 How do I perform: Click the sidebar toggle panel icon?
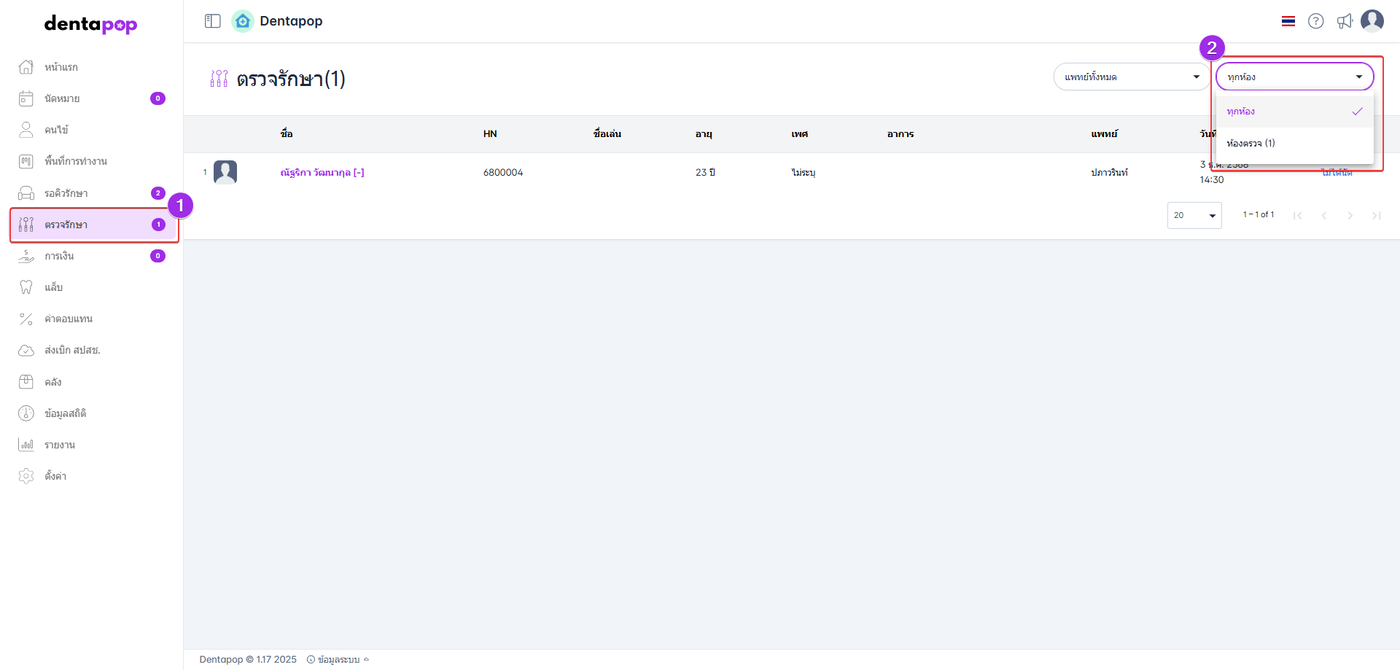[x=212, y=21]
